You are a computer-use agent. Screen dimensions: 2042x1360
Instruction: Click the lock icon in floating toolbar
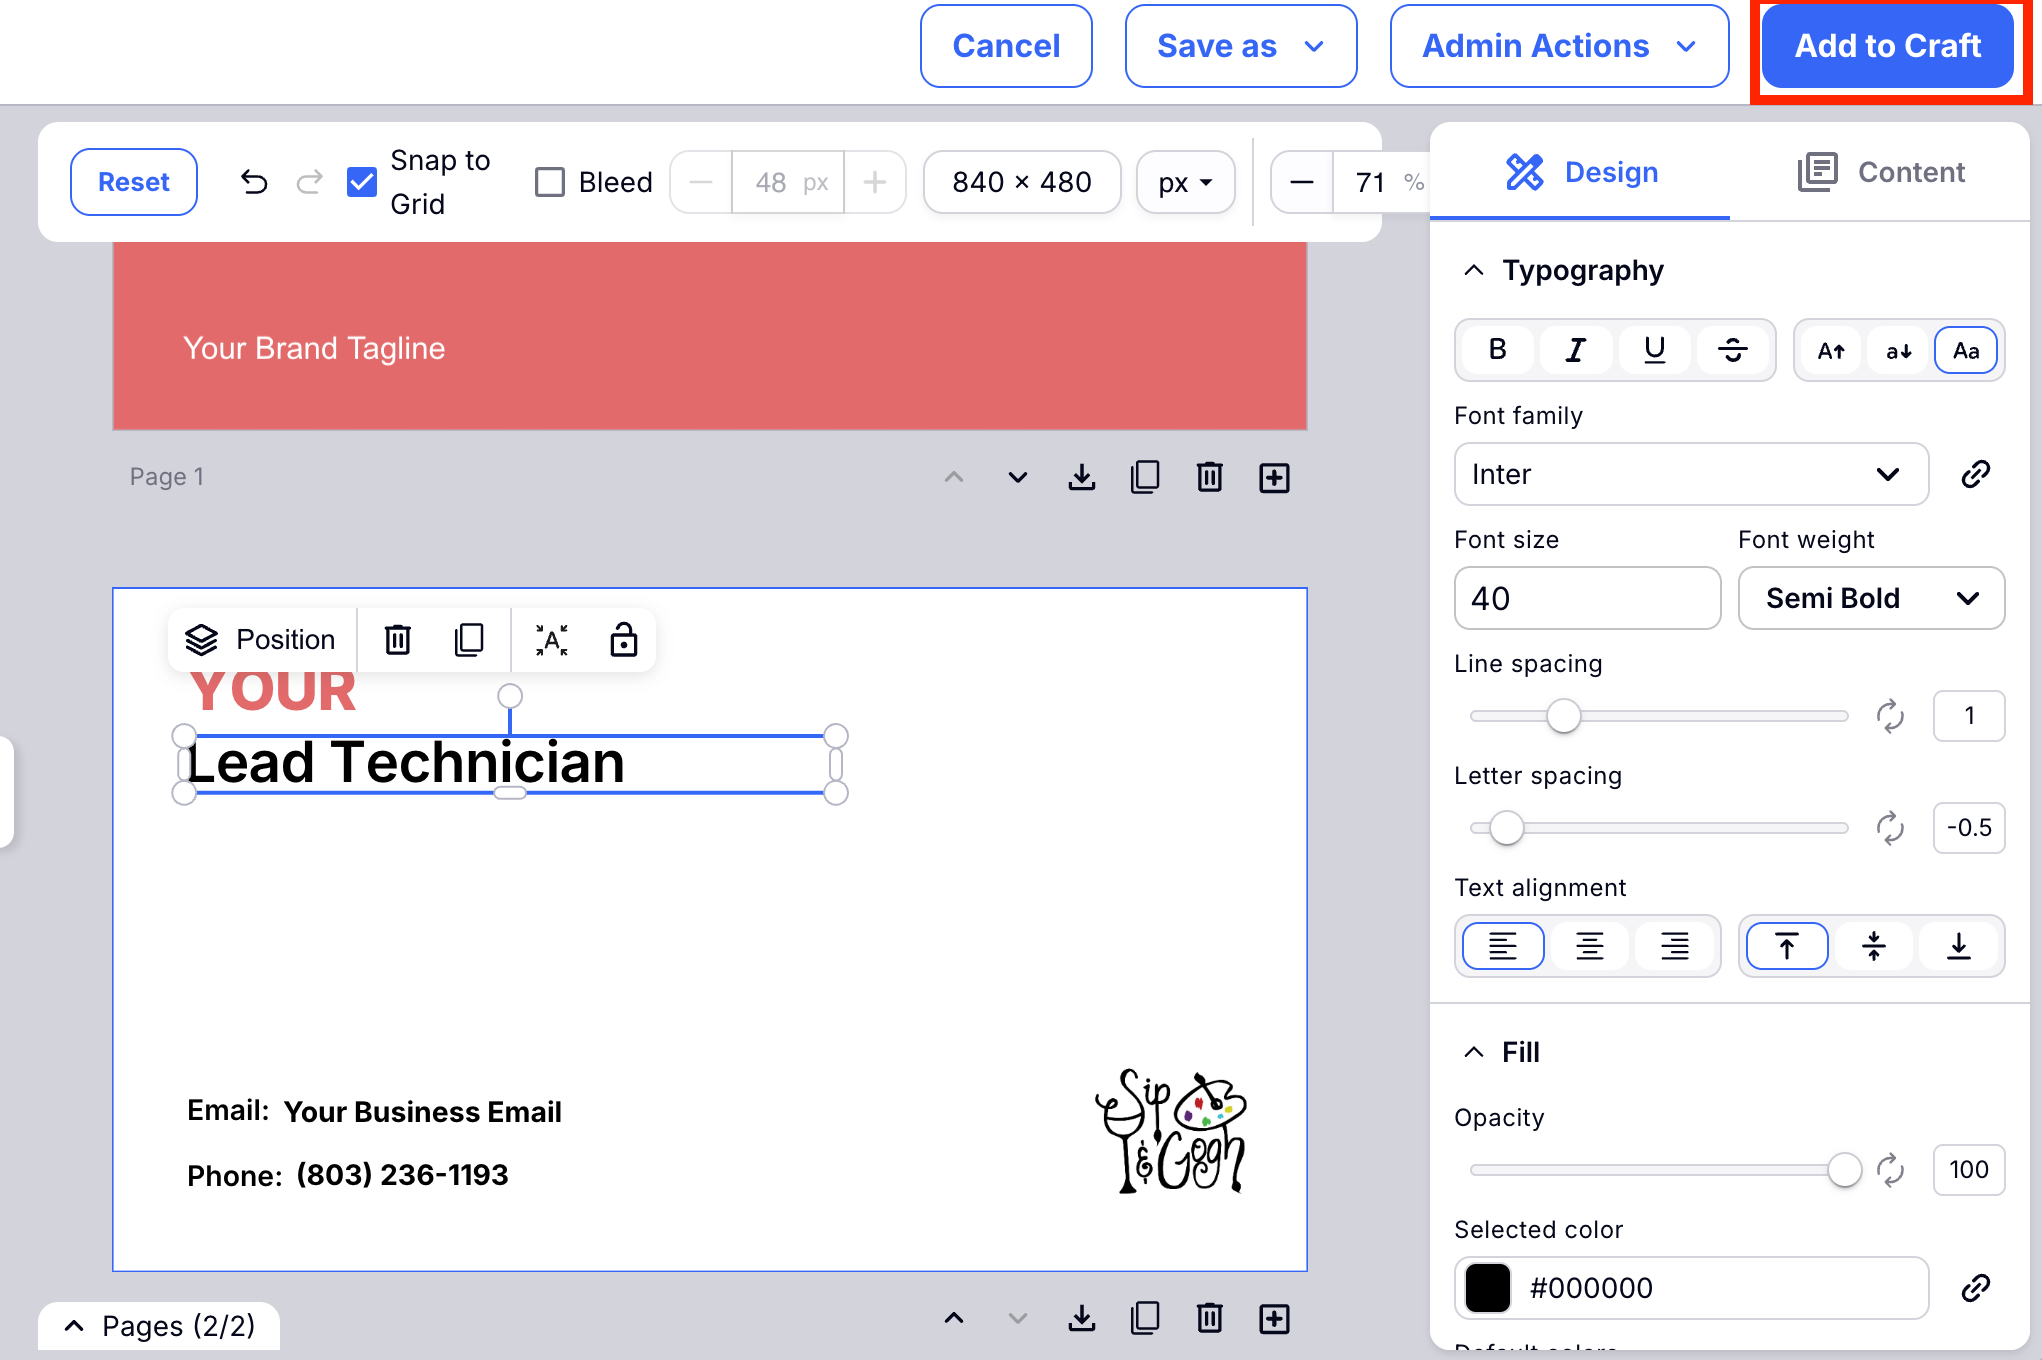pyautogui.click(x=623, y=640)
